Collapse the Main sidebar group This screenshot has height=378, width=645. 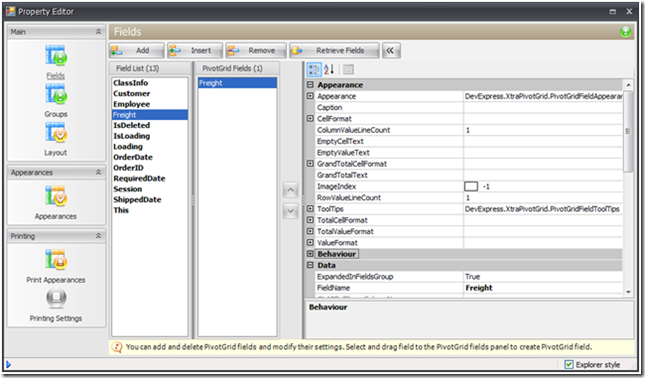tap(98, 32)
